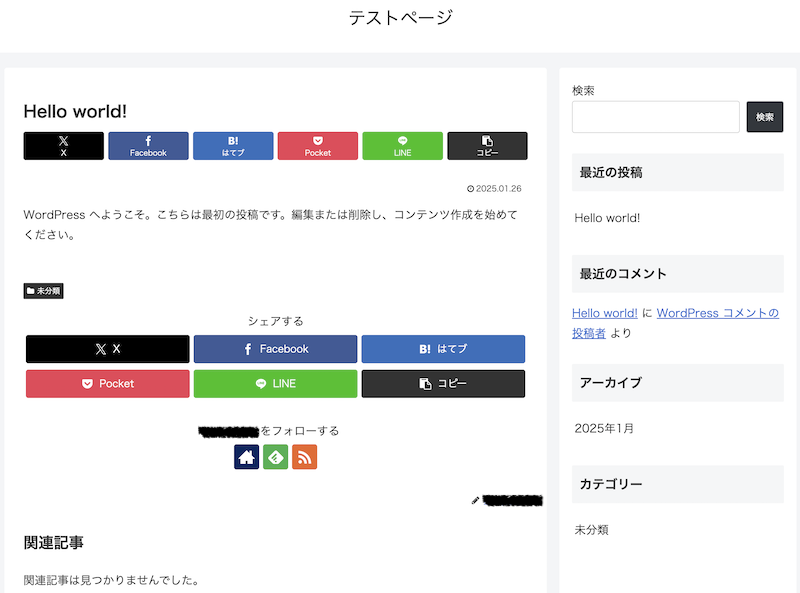The image size is (800, 593).
Task: Open the 2025年1月 archive link
Action: click(x=604, y=428)
